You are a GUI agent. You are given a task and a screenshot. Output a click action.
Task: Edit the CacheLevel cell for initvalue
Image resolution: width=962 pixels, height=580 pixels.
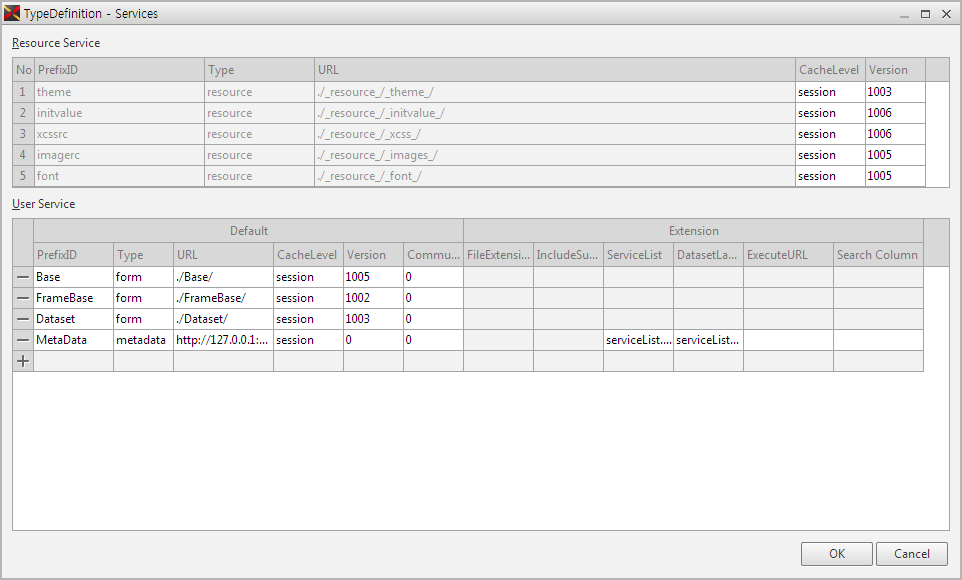point(830,113)
